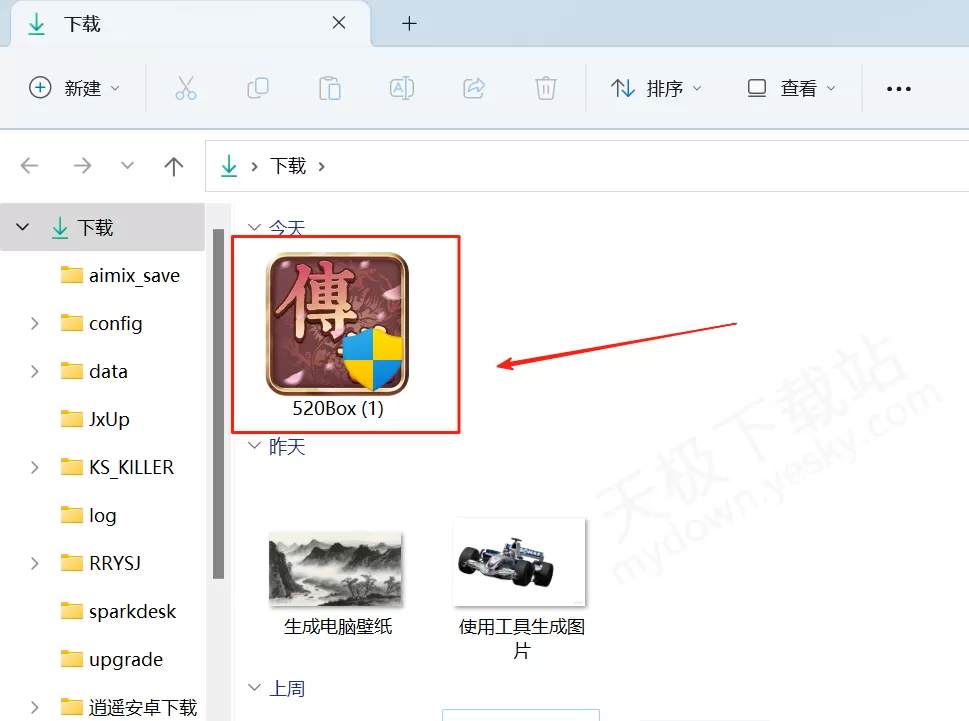Select the 逍遥安卓下载 folder in sidebar
The width and height of the screenshot is (969, 721).
(143, 707)
